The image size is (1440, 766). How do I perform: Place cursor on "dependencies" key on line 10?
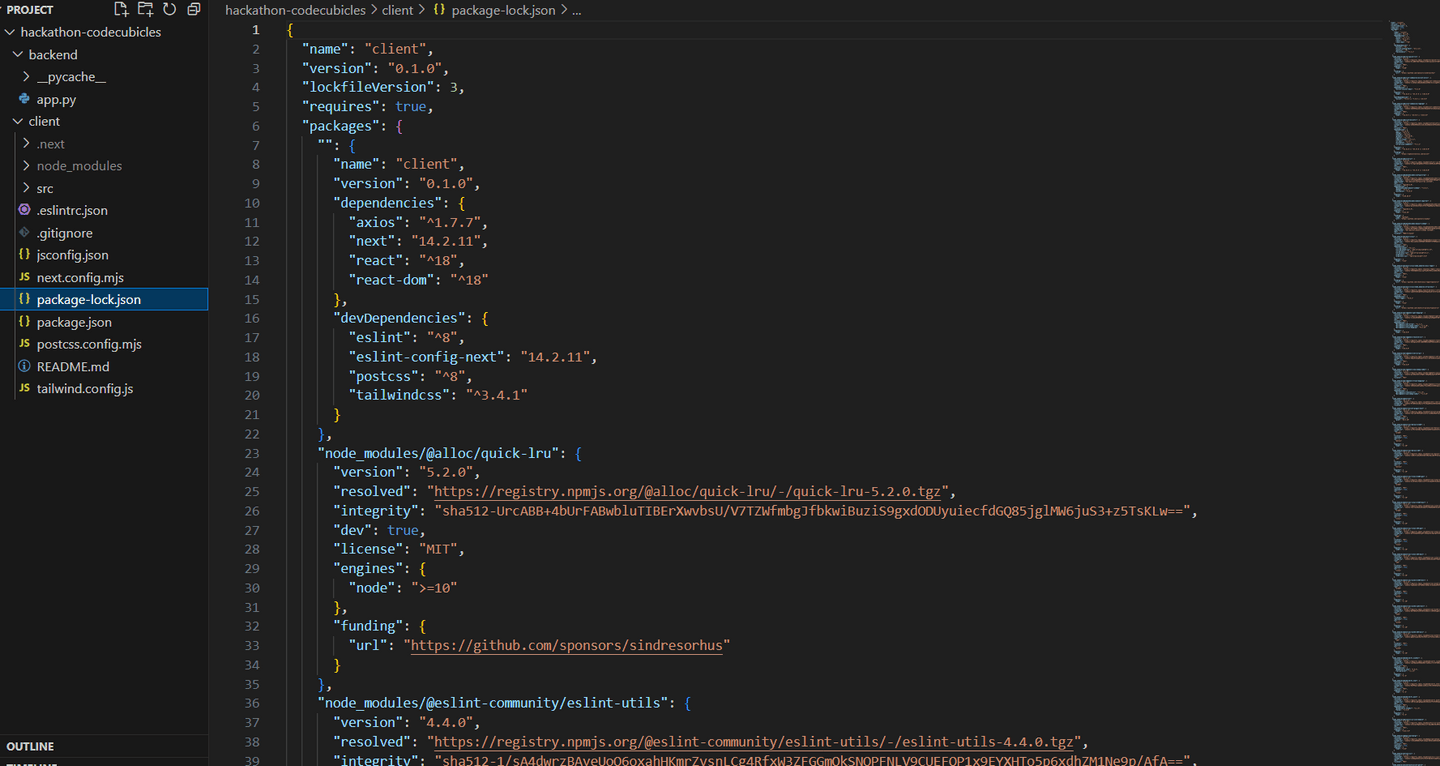pos(388,203)
